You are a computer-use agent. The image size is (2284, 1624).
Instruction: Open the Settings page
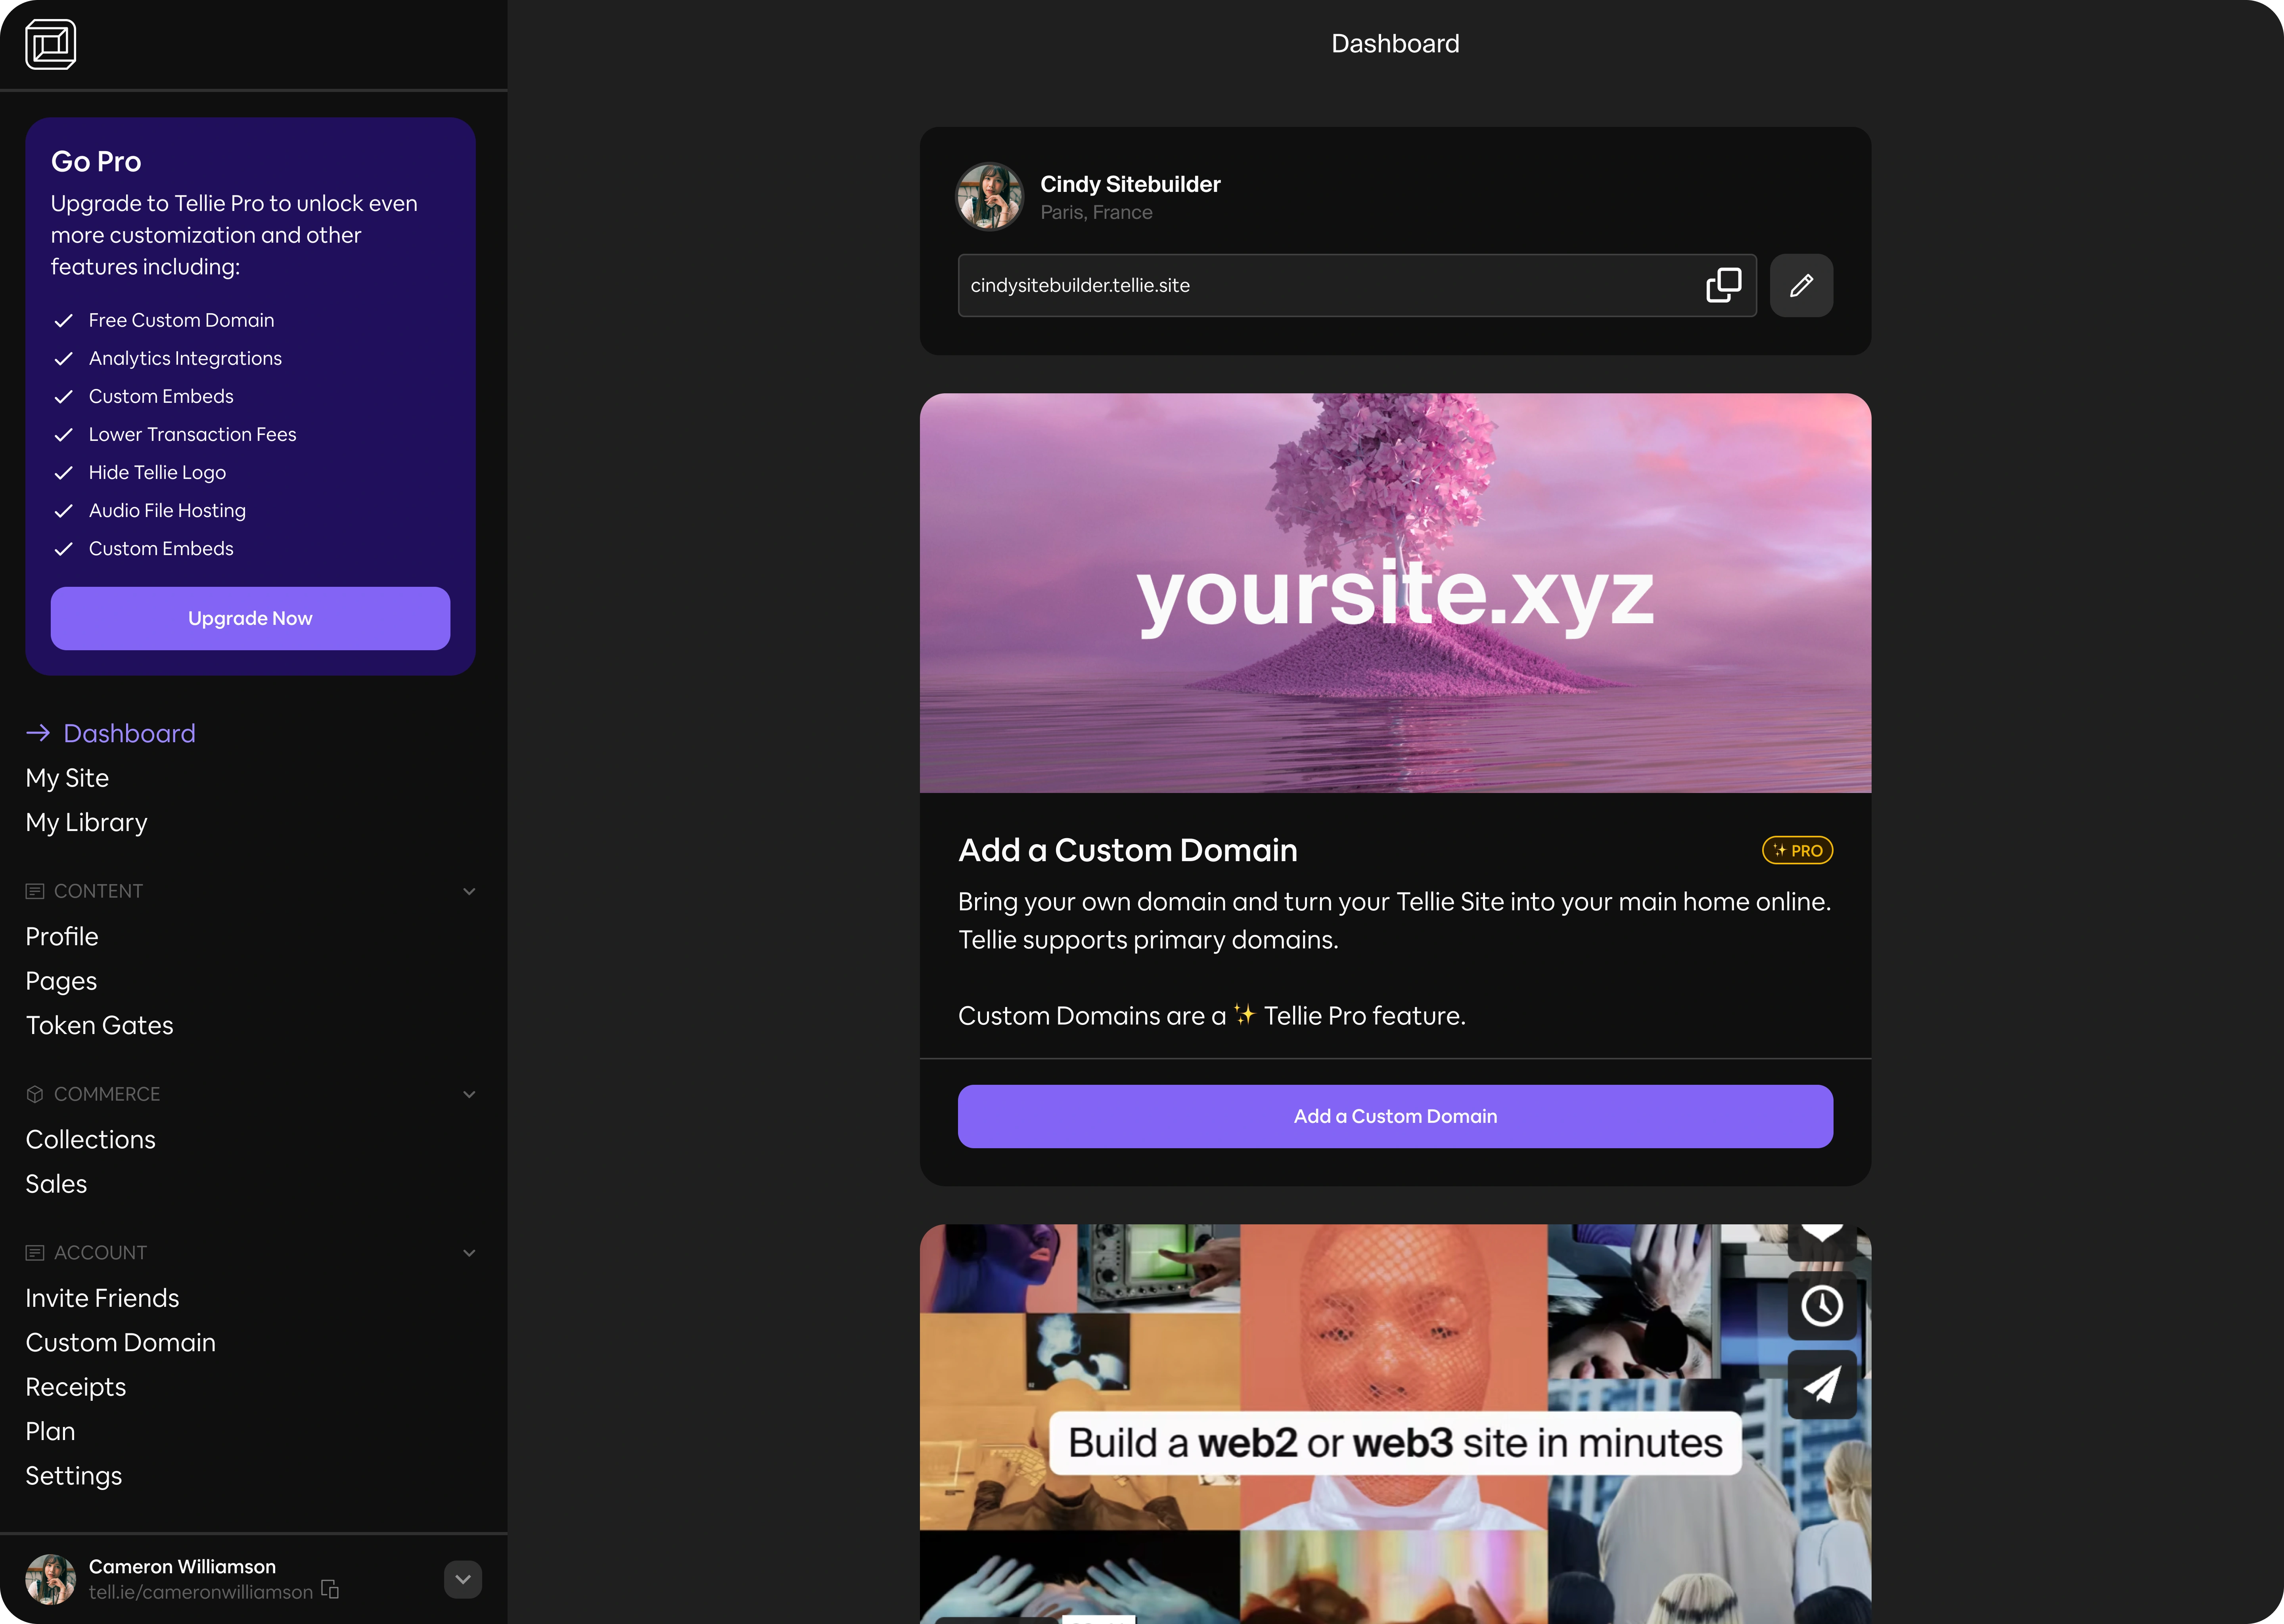73,1476
